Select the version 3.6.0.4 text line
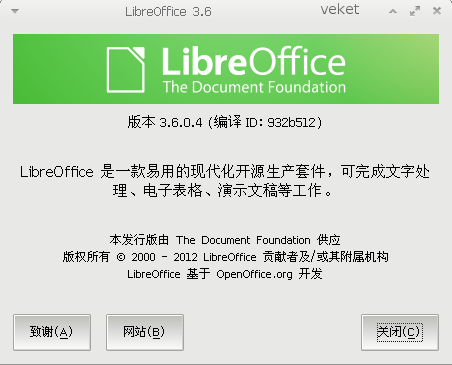The image size is (452, 365). (x=225, y=122)
